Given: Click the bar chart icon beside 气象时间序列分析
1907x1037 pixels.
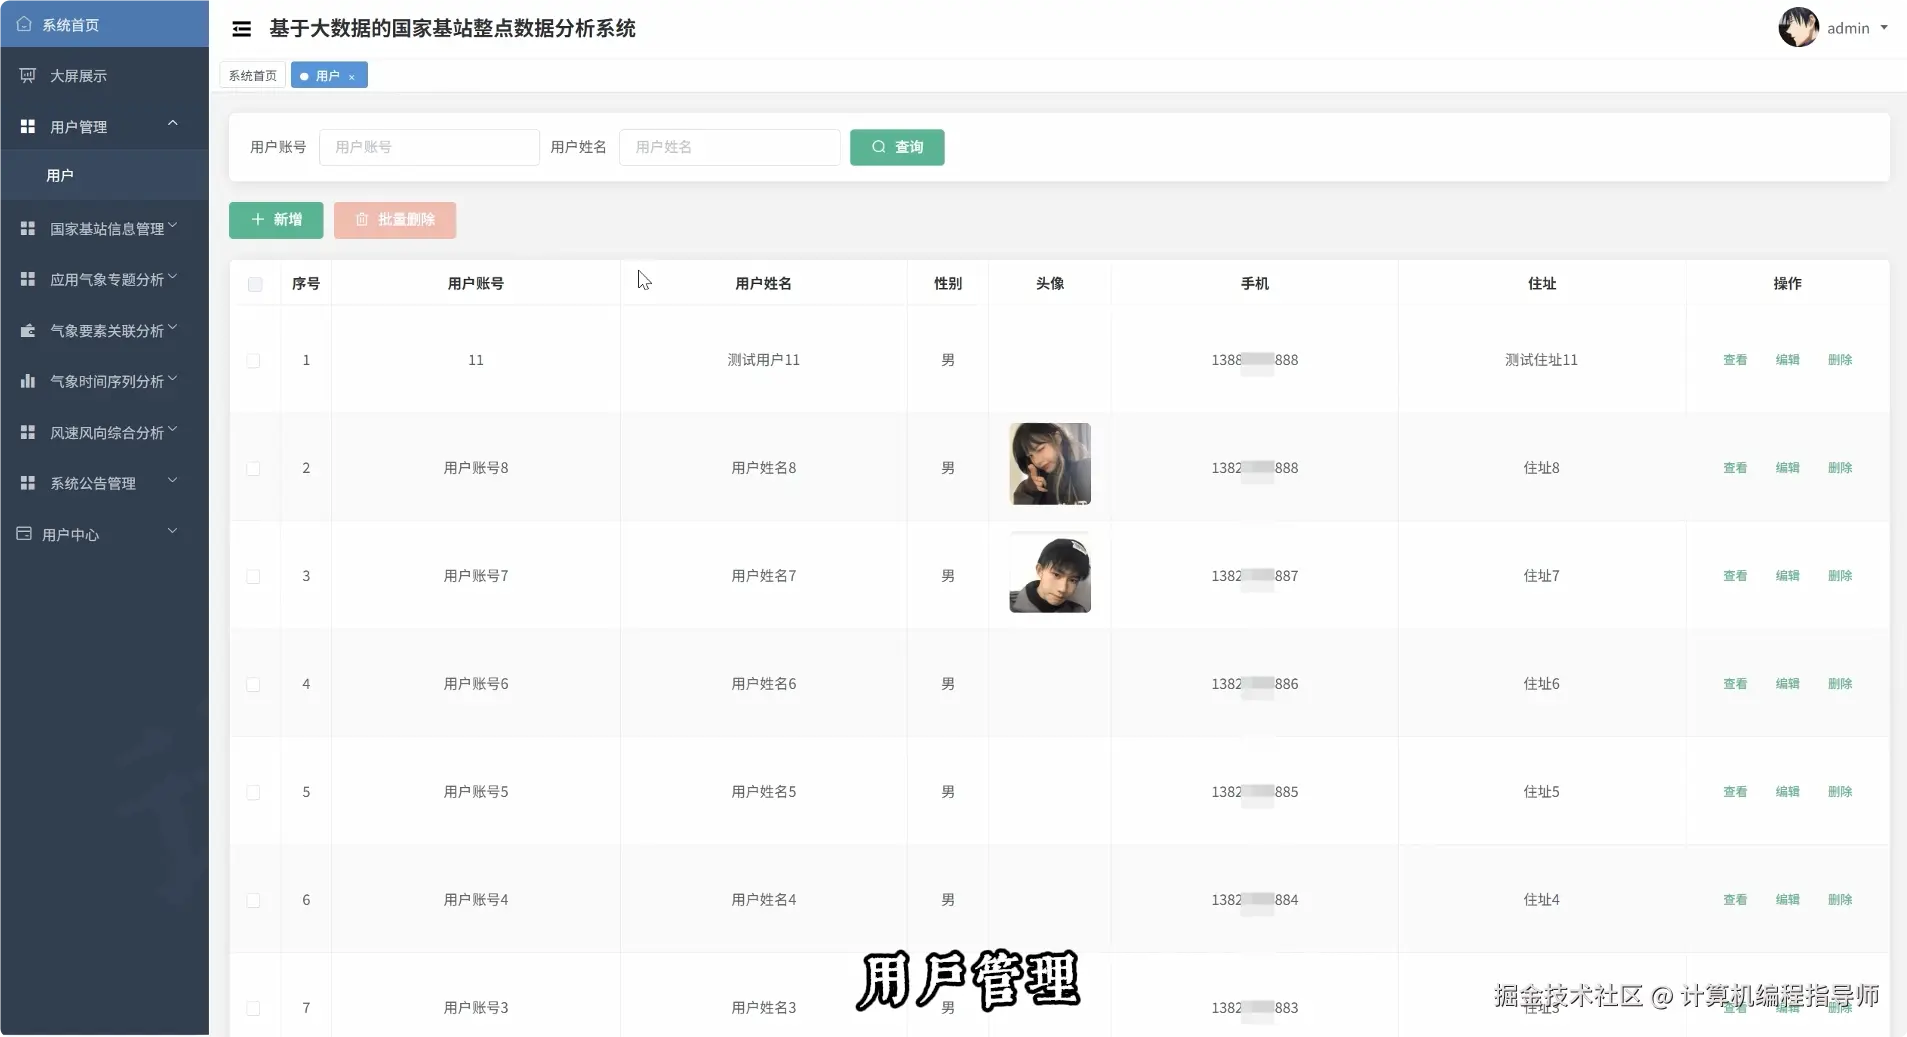Looking at the screenshot, I should pos(28,381).
